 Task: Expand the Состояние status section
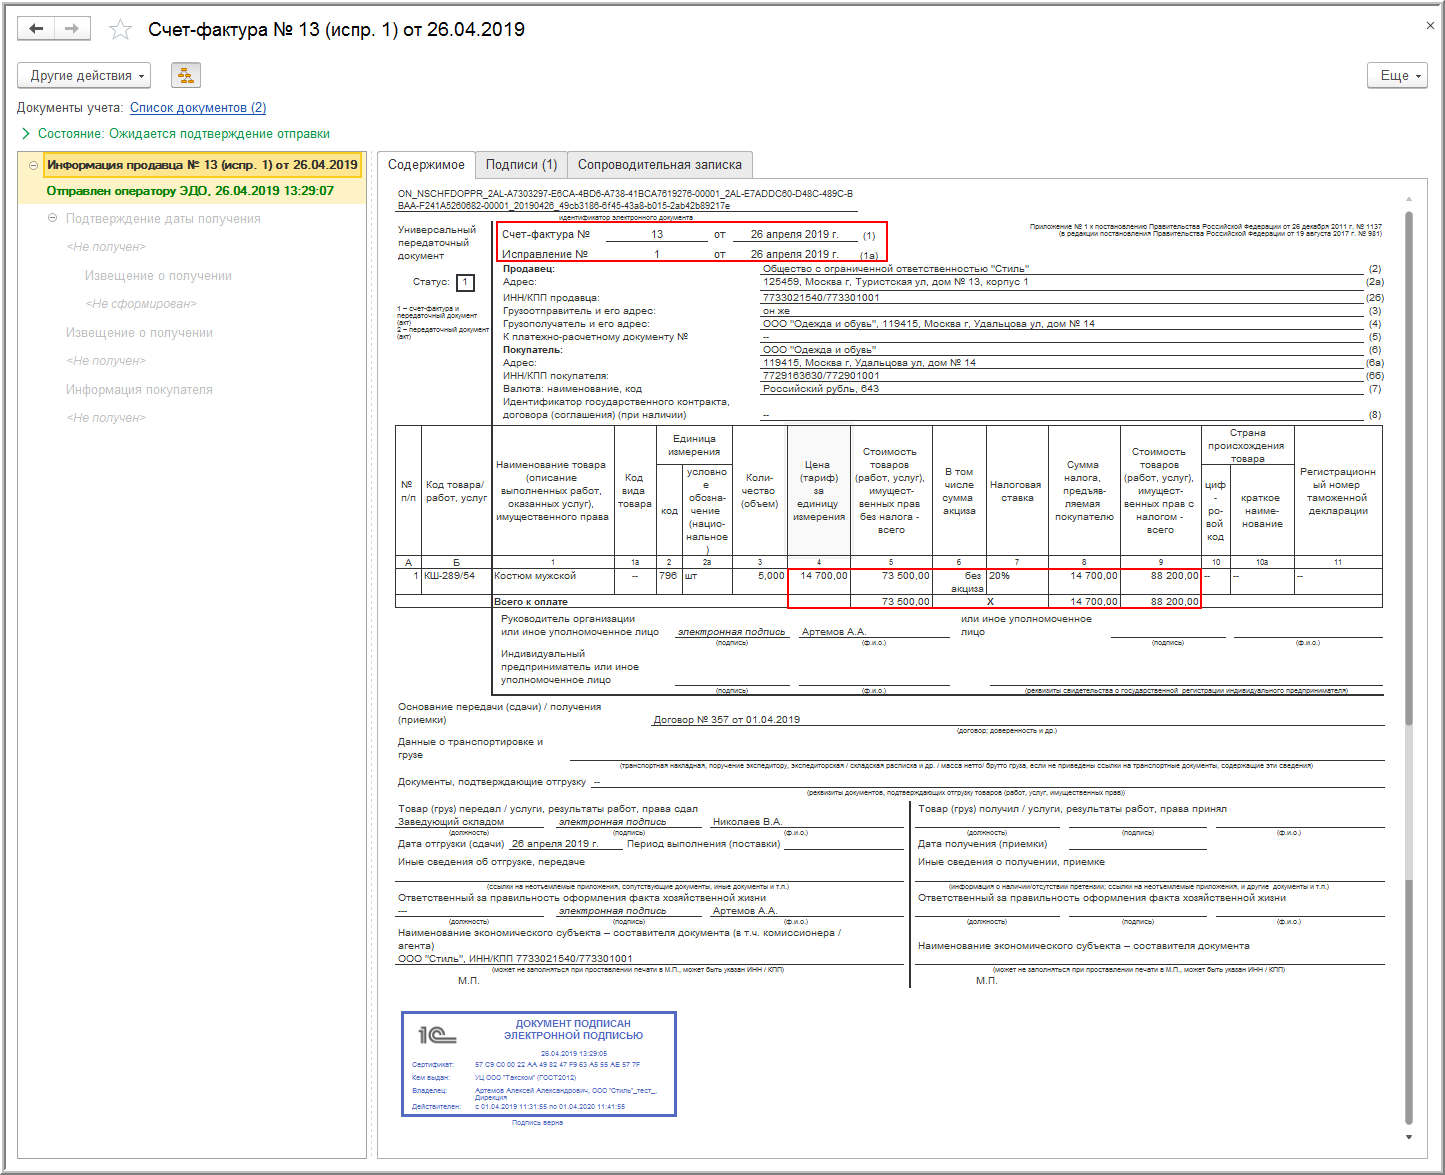(x=26, y=133)
